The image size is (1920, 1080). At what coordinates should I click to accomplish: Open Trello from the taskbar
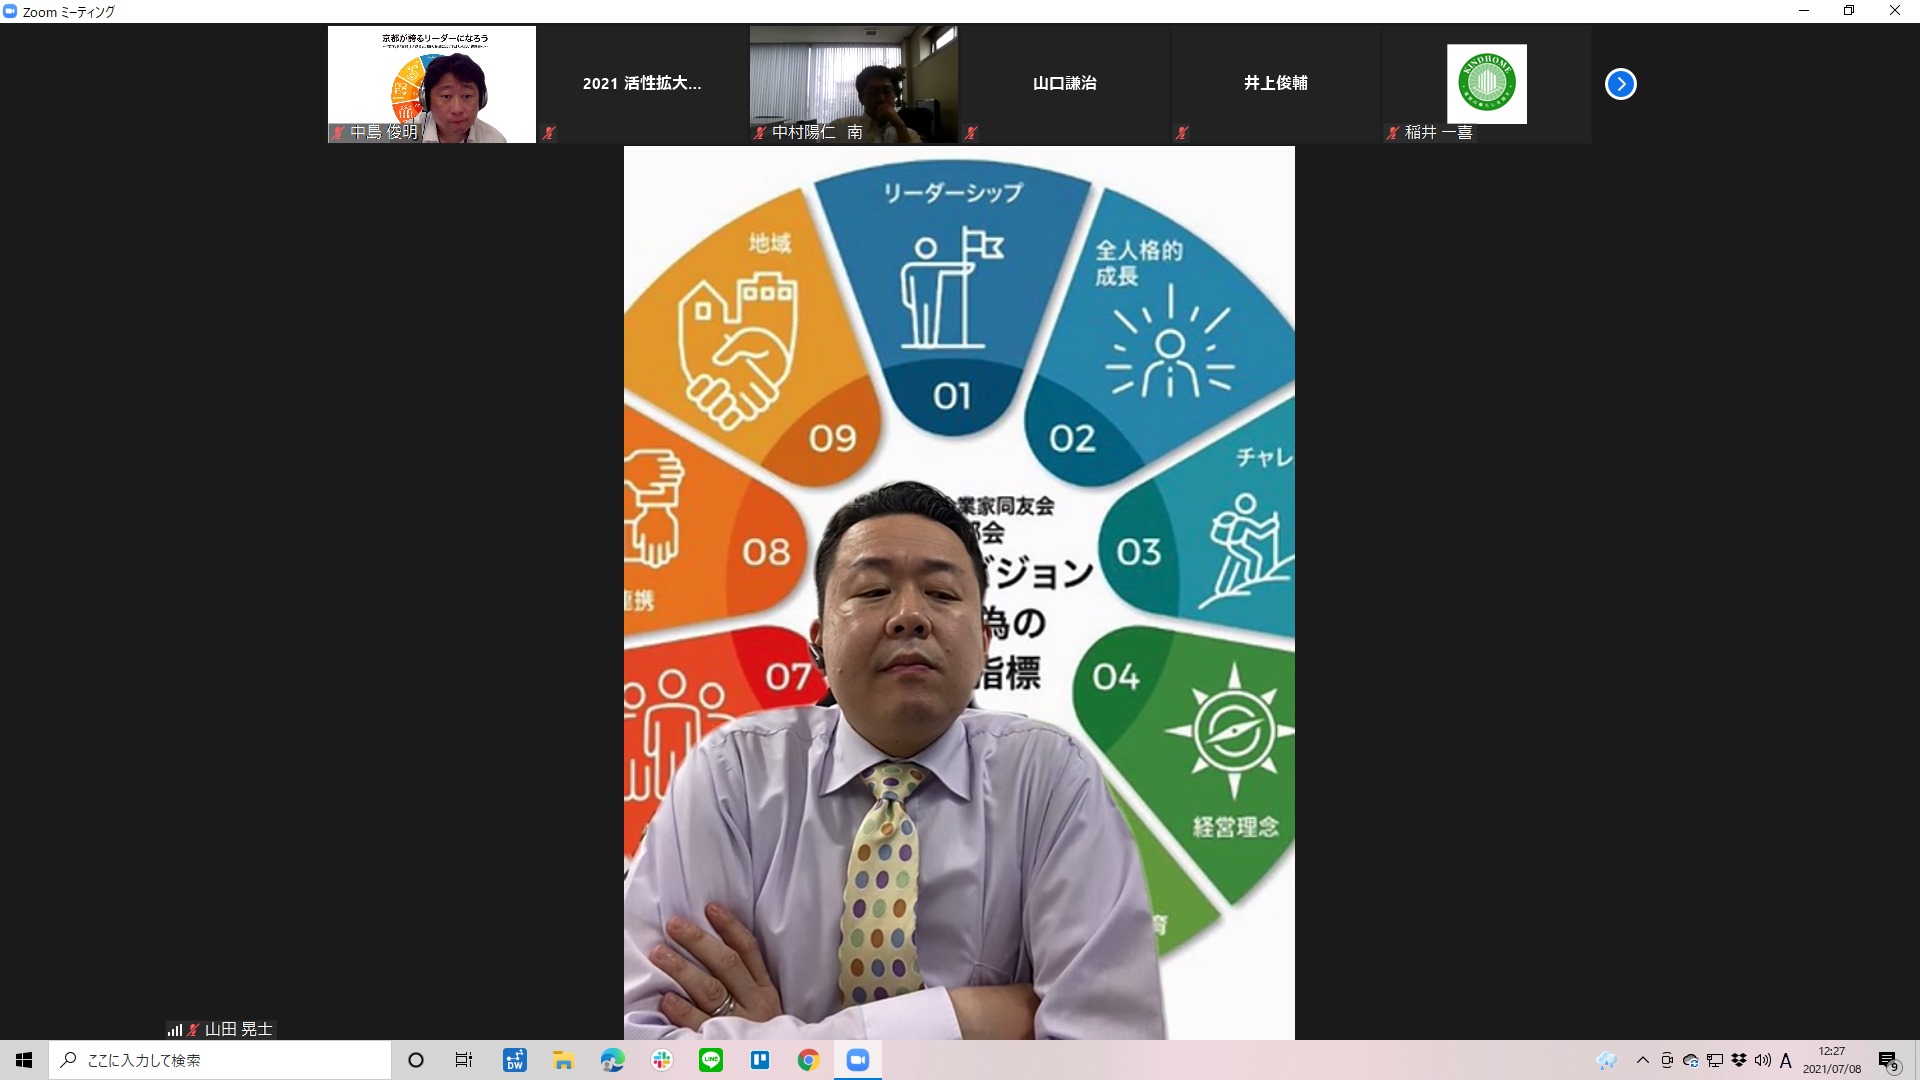[760, 1060]
